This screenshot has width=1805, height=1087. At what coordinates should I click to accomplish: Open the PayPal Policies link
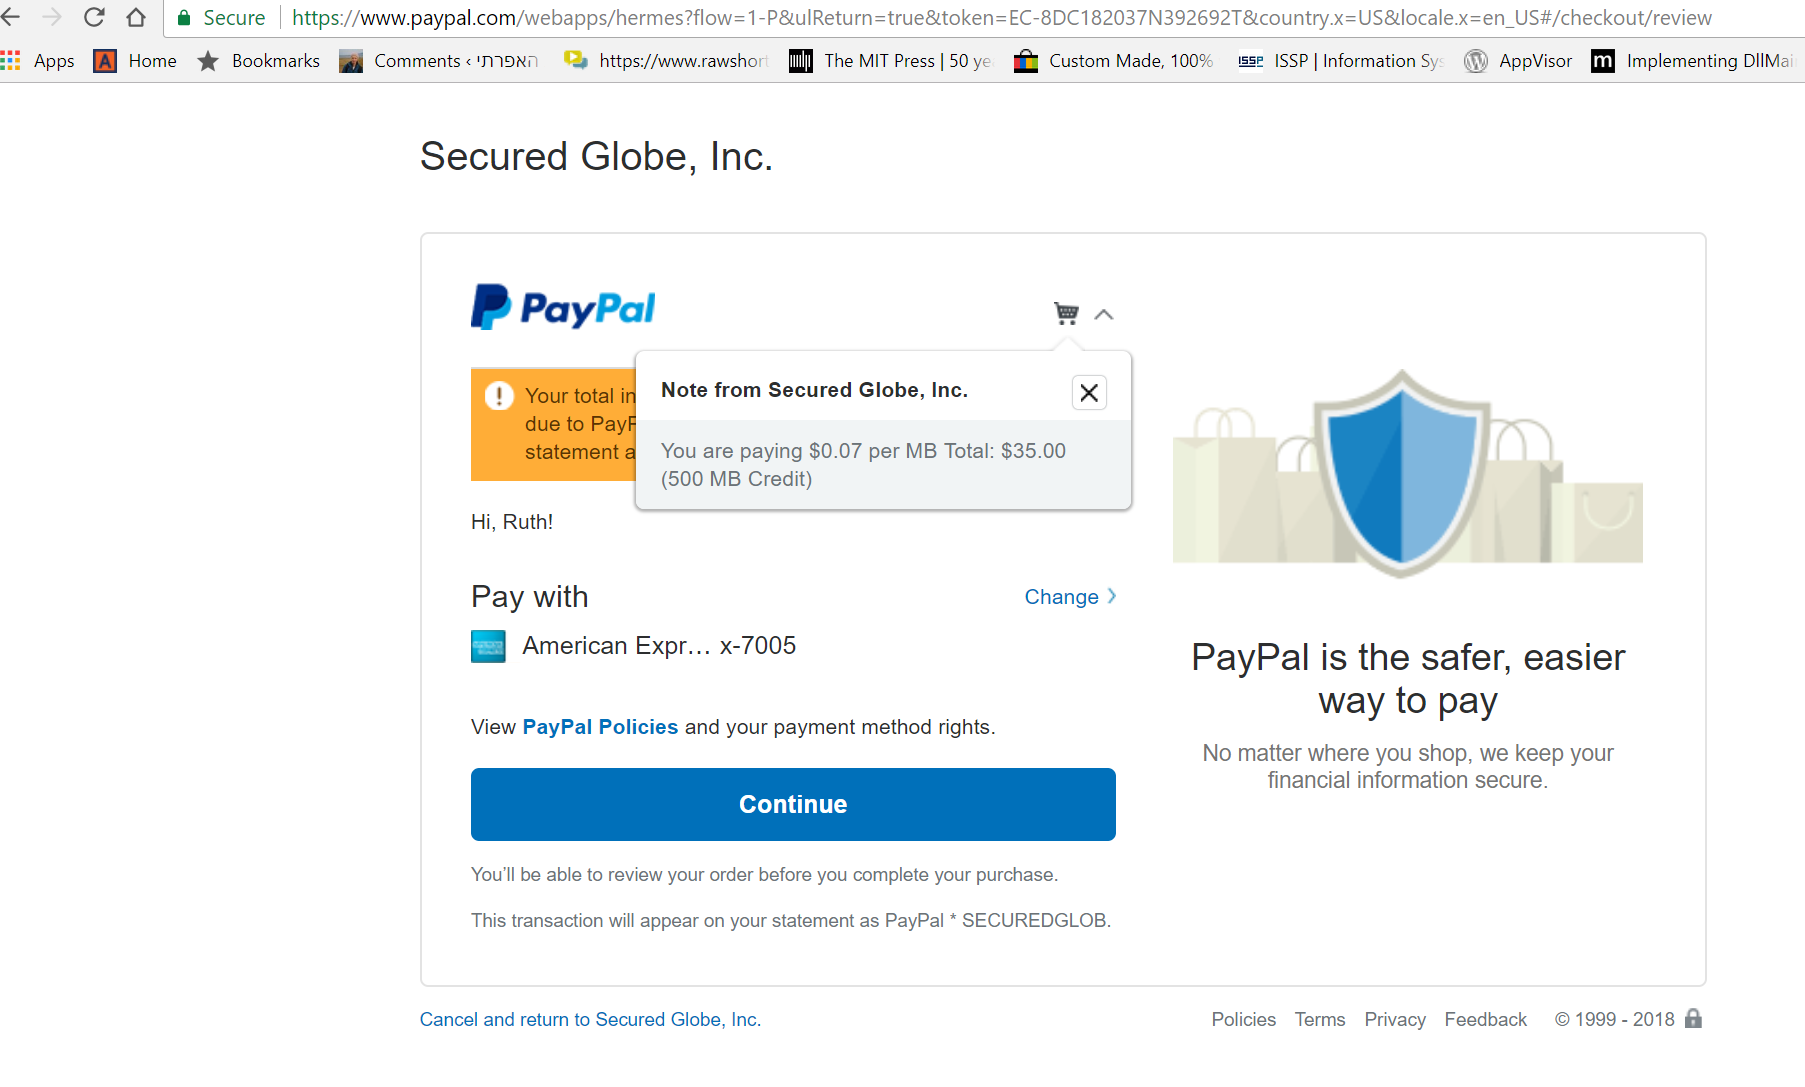coord(600,727)
